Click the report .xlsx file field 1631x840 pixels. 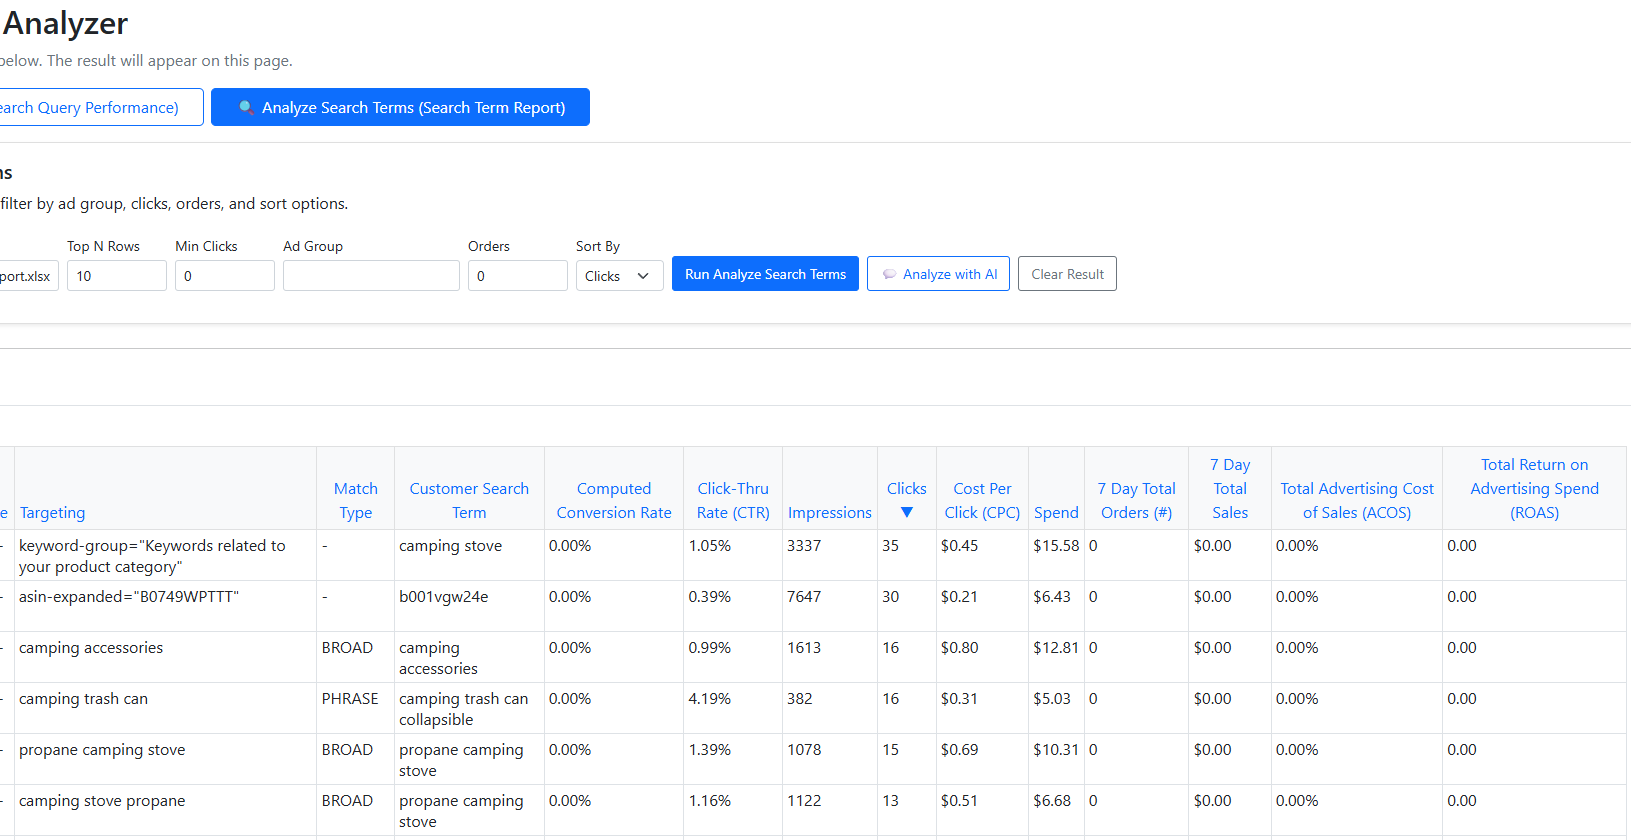[x=29, y=276]
